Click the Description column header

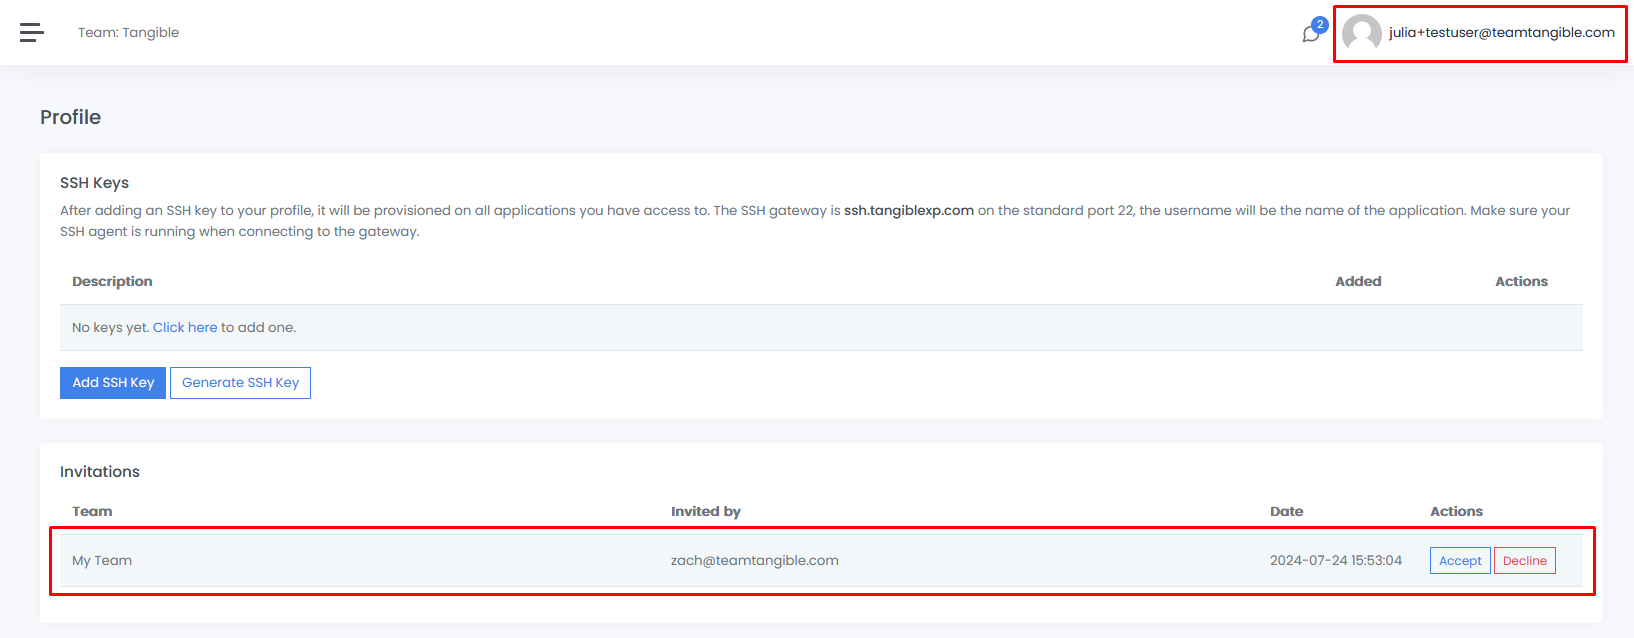[x=112, y=282]
